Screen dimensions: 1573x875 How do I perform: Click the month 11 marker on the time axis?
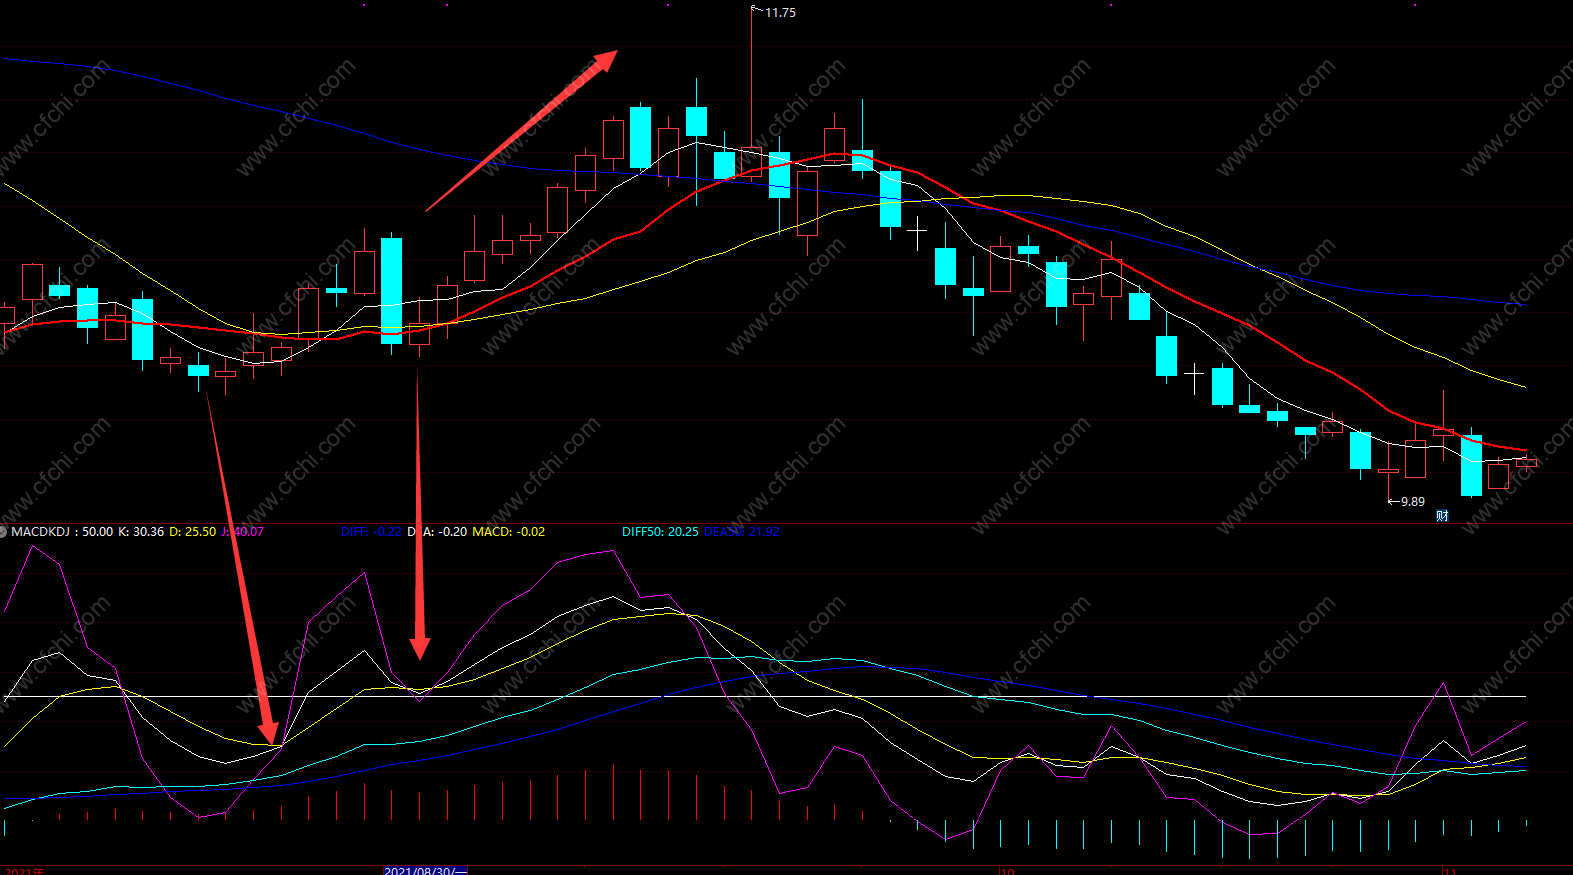click(x=1449, y=871)
